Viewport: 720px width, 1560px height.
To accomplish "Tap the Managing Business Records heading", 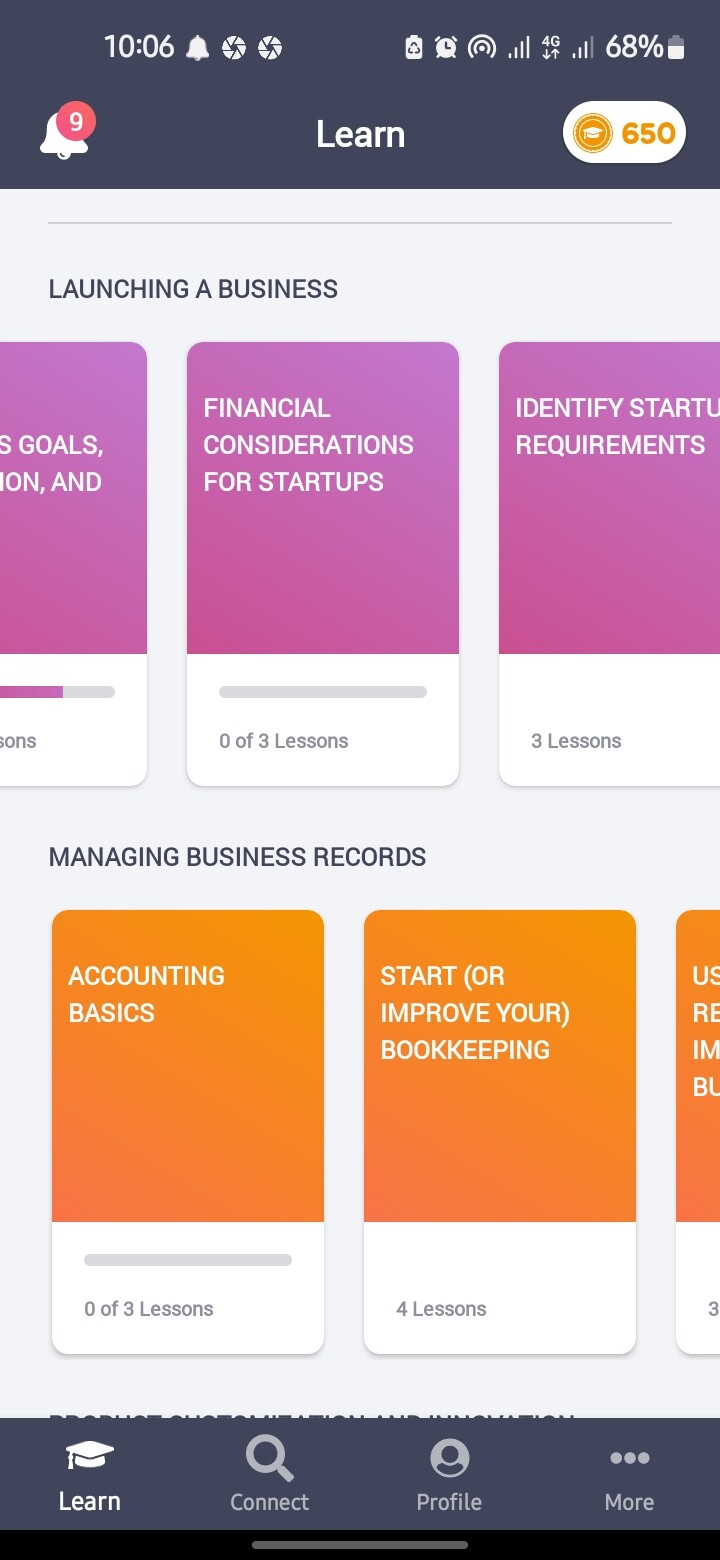I will [x=237, y=857].
